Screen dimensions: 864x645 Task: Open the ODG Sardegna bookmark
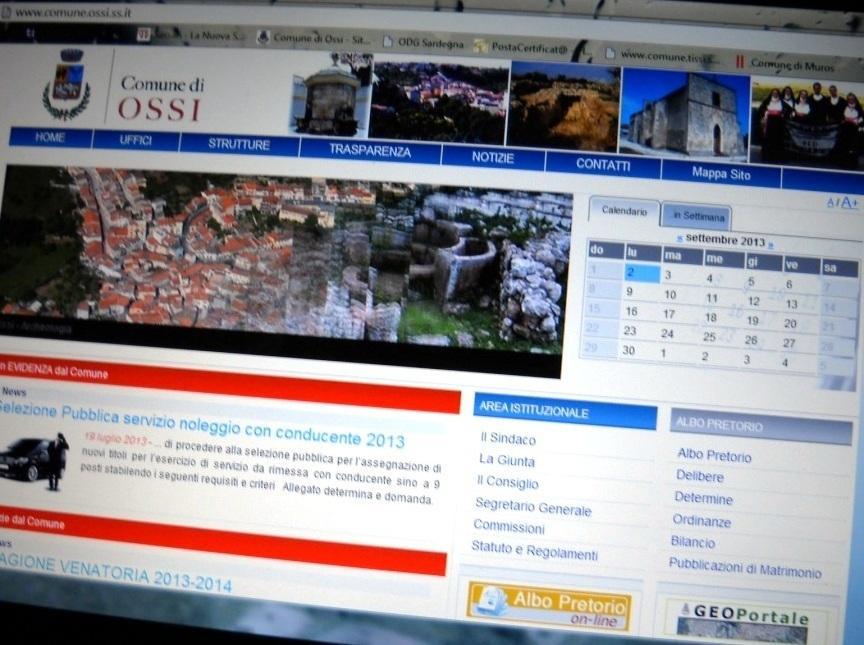pyautogui.click(x=424, y=42)
